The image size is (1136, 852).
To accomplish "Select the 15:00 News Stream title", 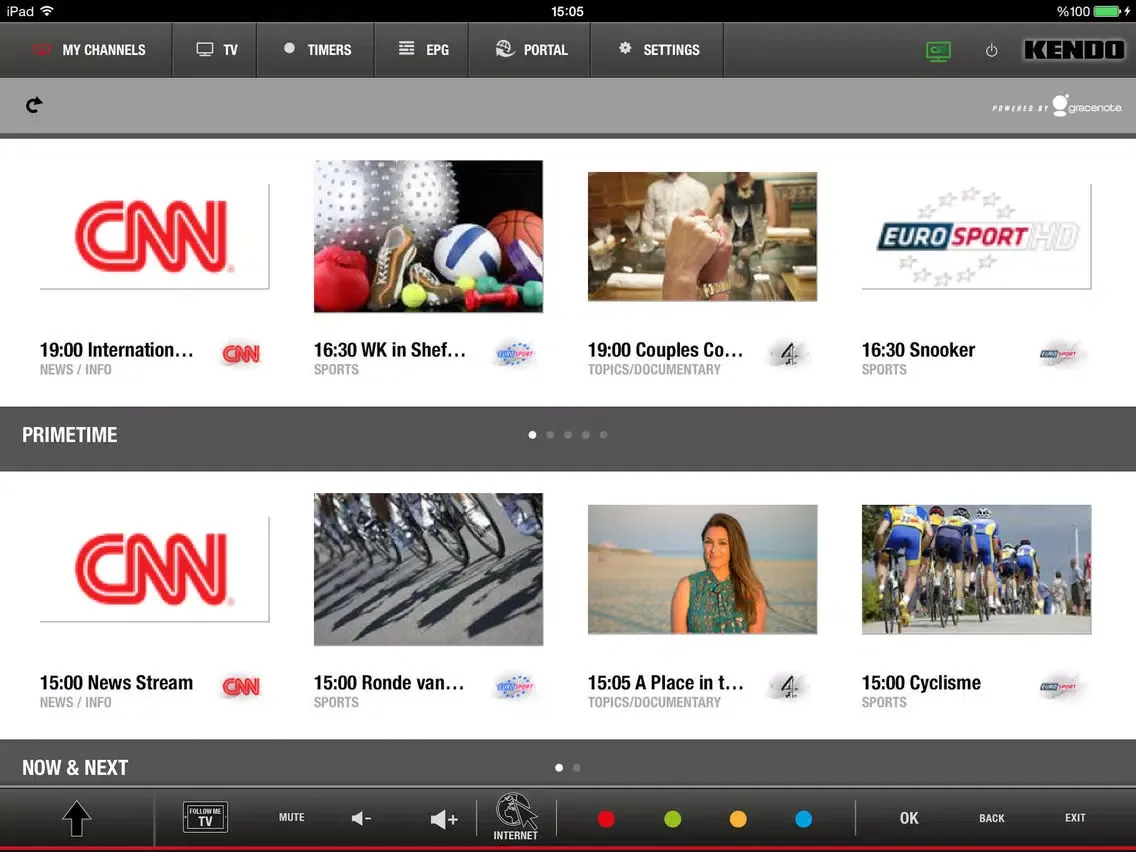I will tap(117, 682).
